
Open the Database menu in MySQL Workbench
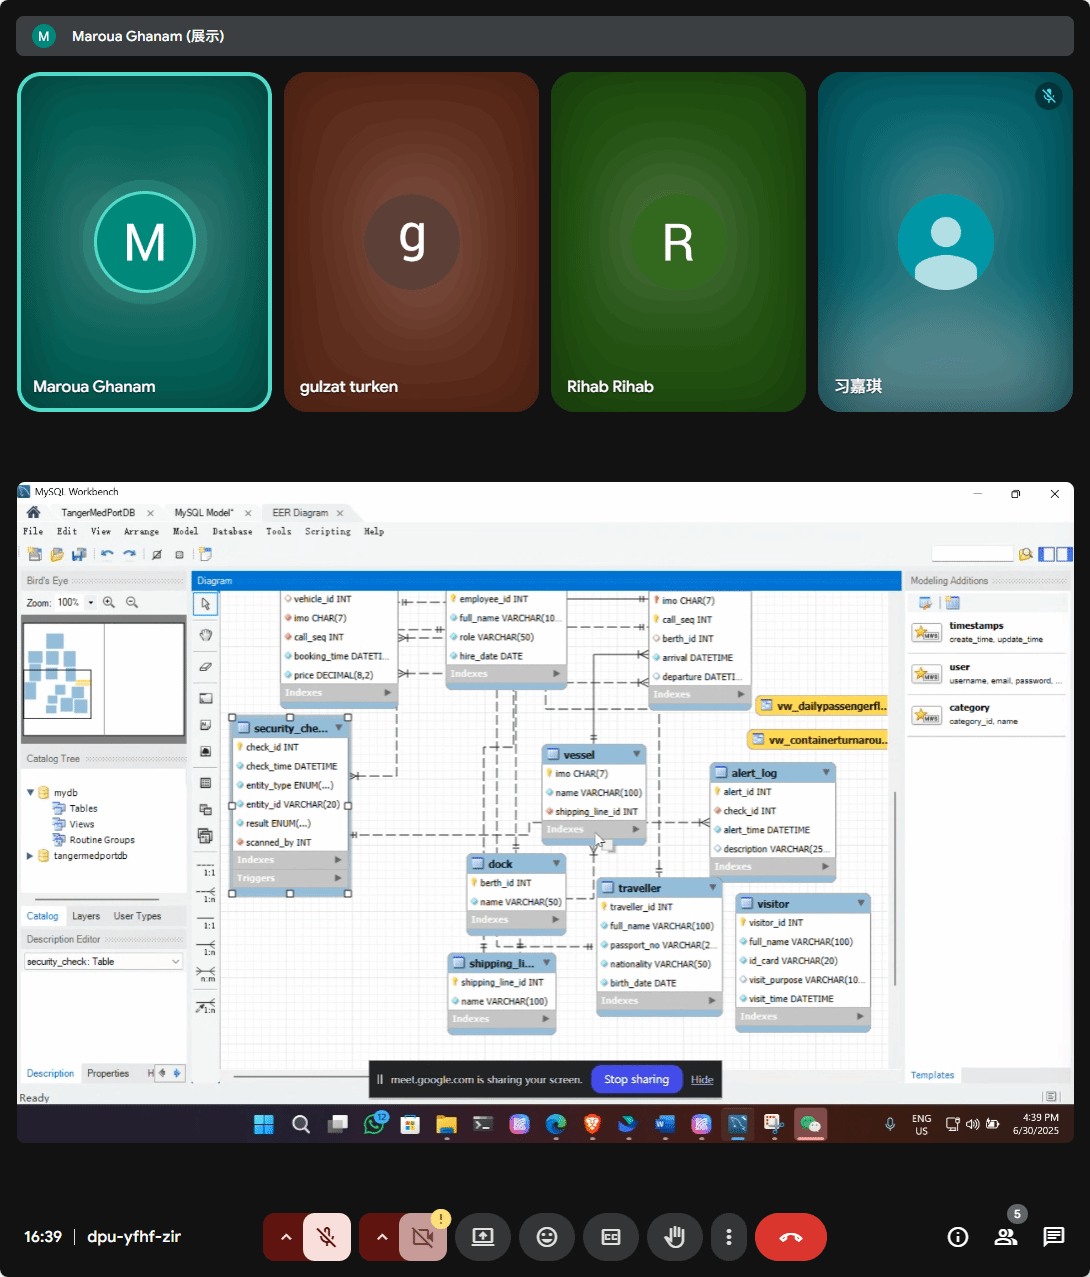point(232,532)
